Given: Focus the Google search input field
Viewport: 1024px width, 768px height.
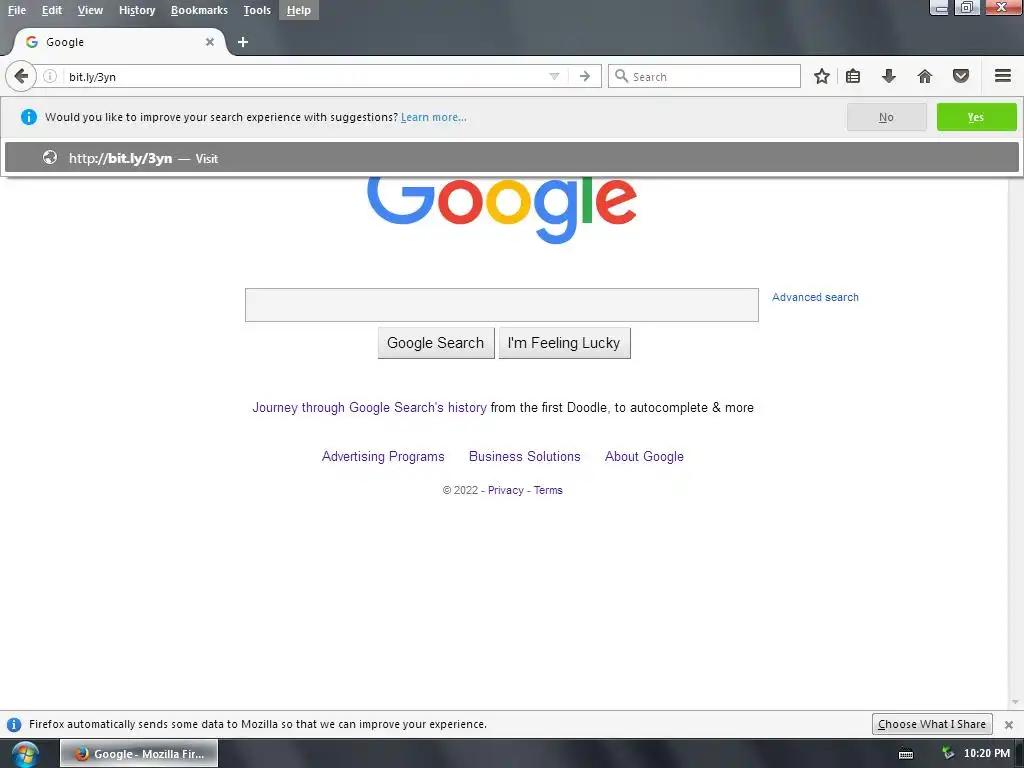Looking at the screenshot, I should coord(502,305).
